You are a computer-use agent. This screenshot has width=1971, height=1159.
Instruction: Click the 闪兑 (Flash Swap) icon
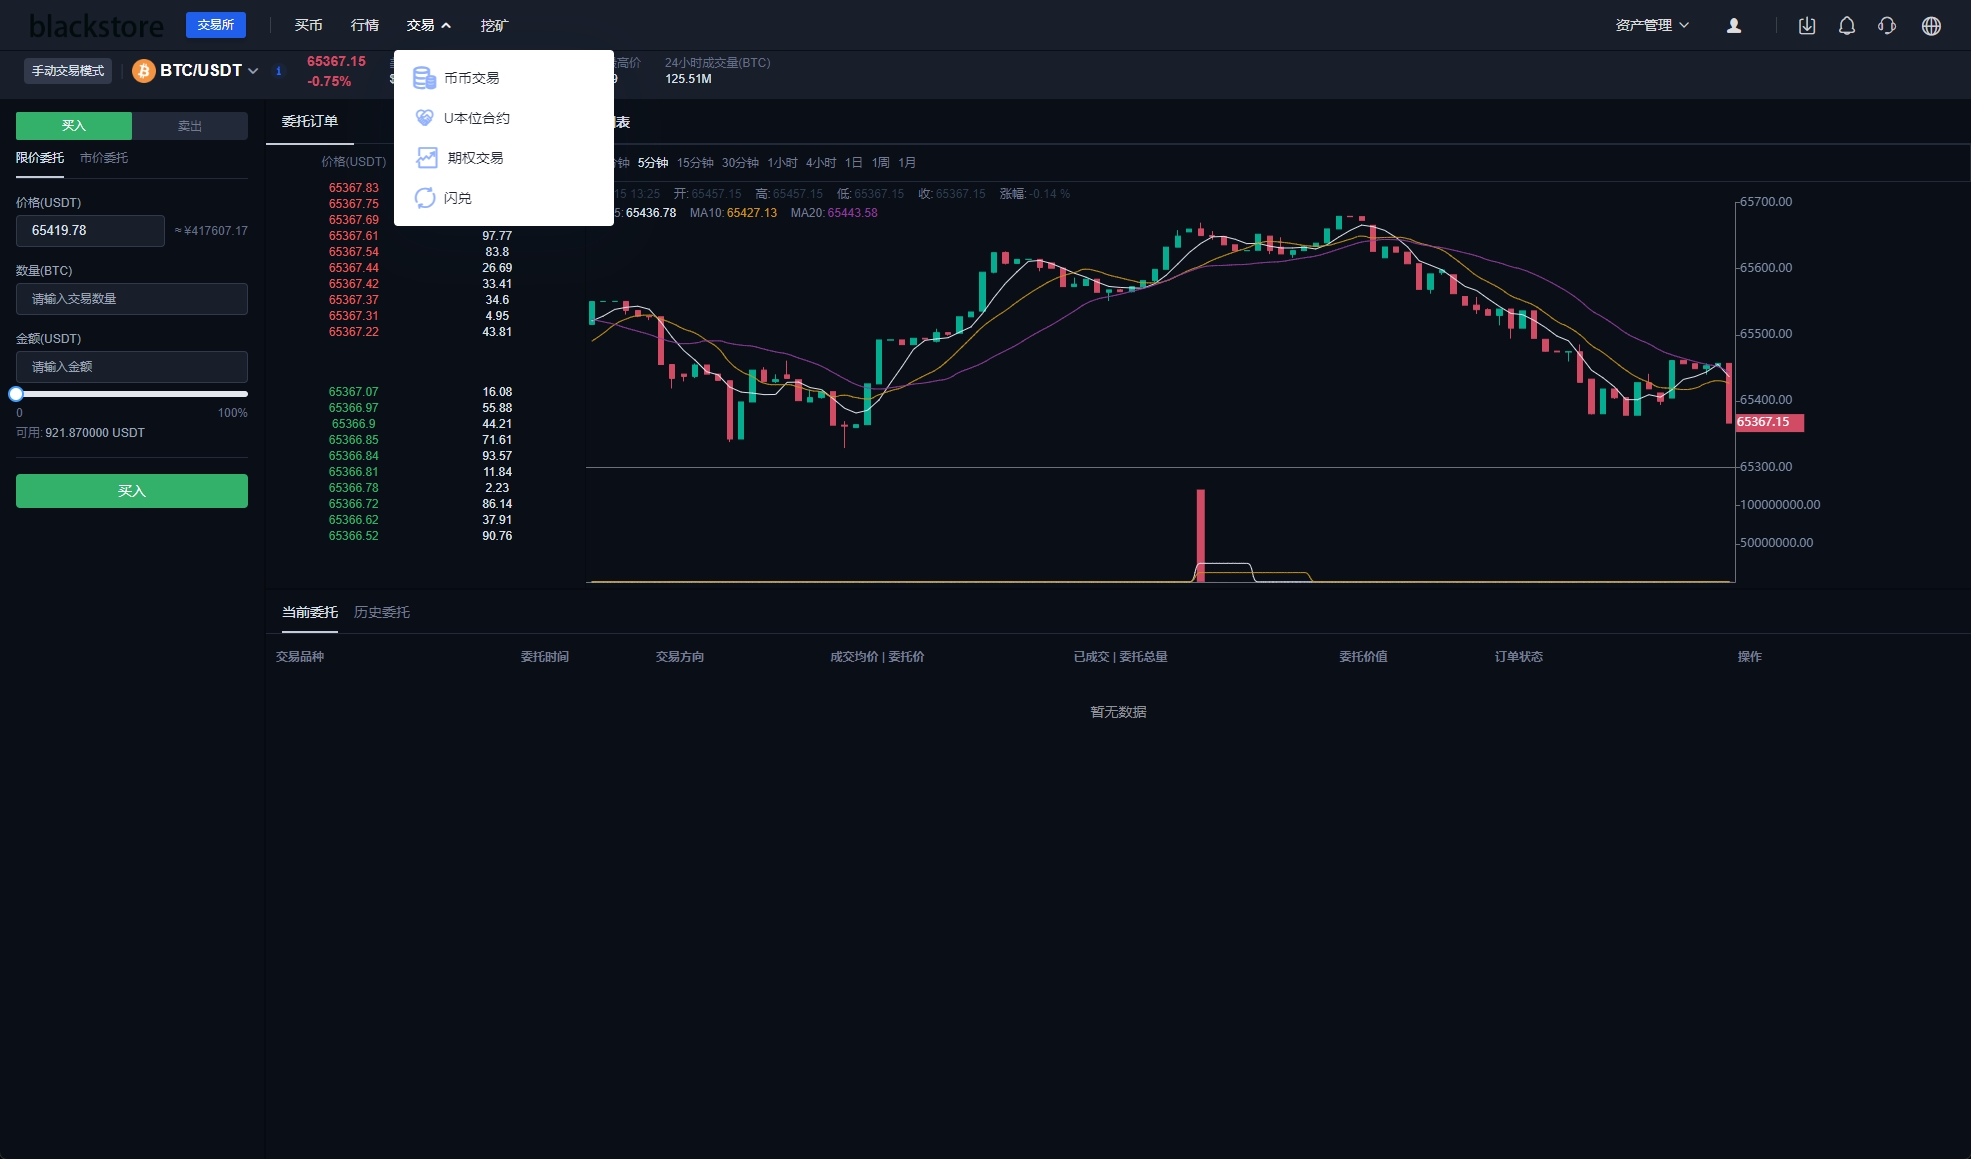click(425, 197)
